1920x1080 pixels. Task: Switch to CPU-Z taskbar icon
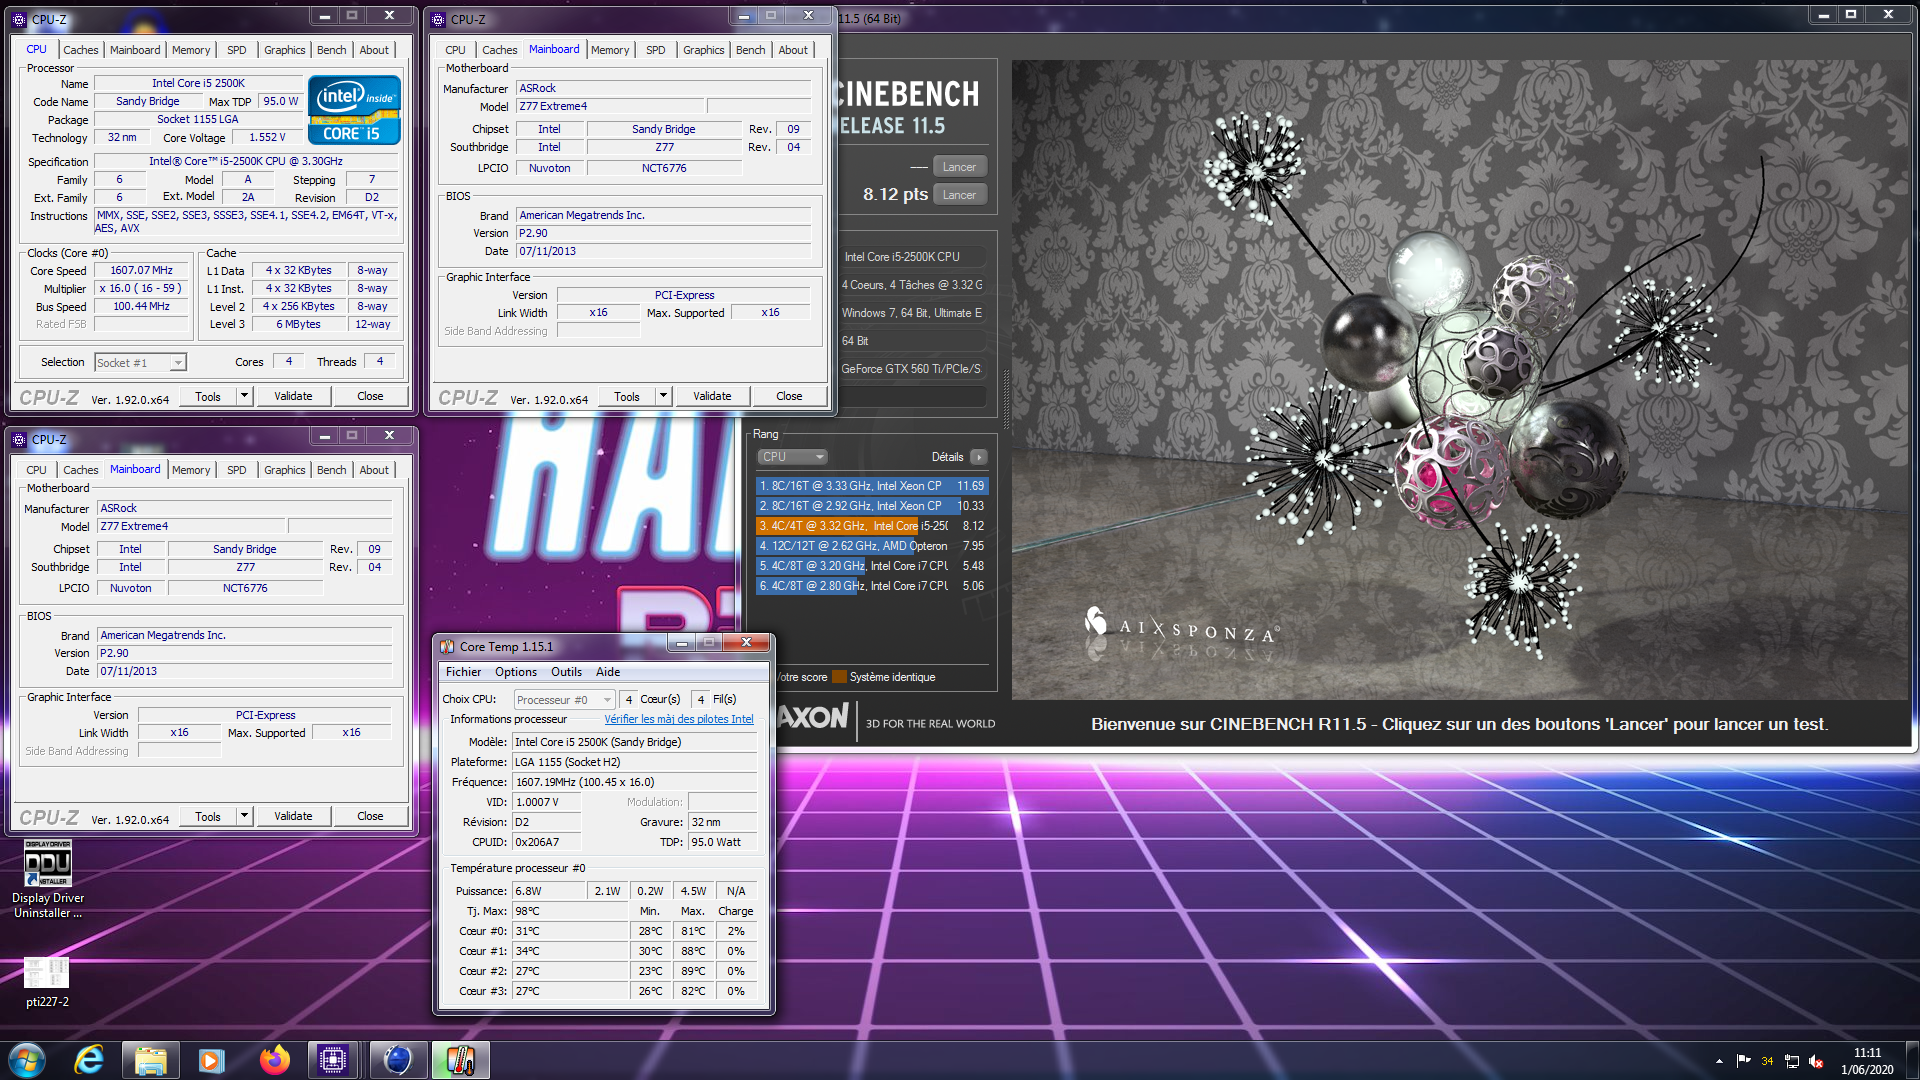pyautogui.click(x=333, y=1060)
